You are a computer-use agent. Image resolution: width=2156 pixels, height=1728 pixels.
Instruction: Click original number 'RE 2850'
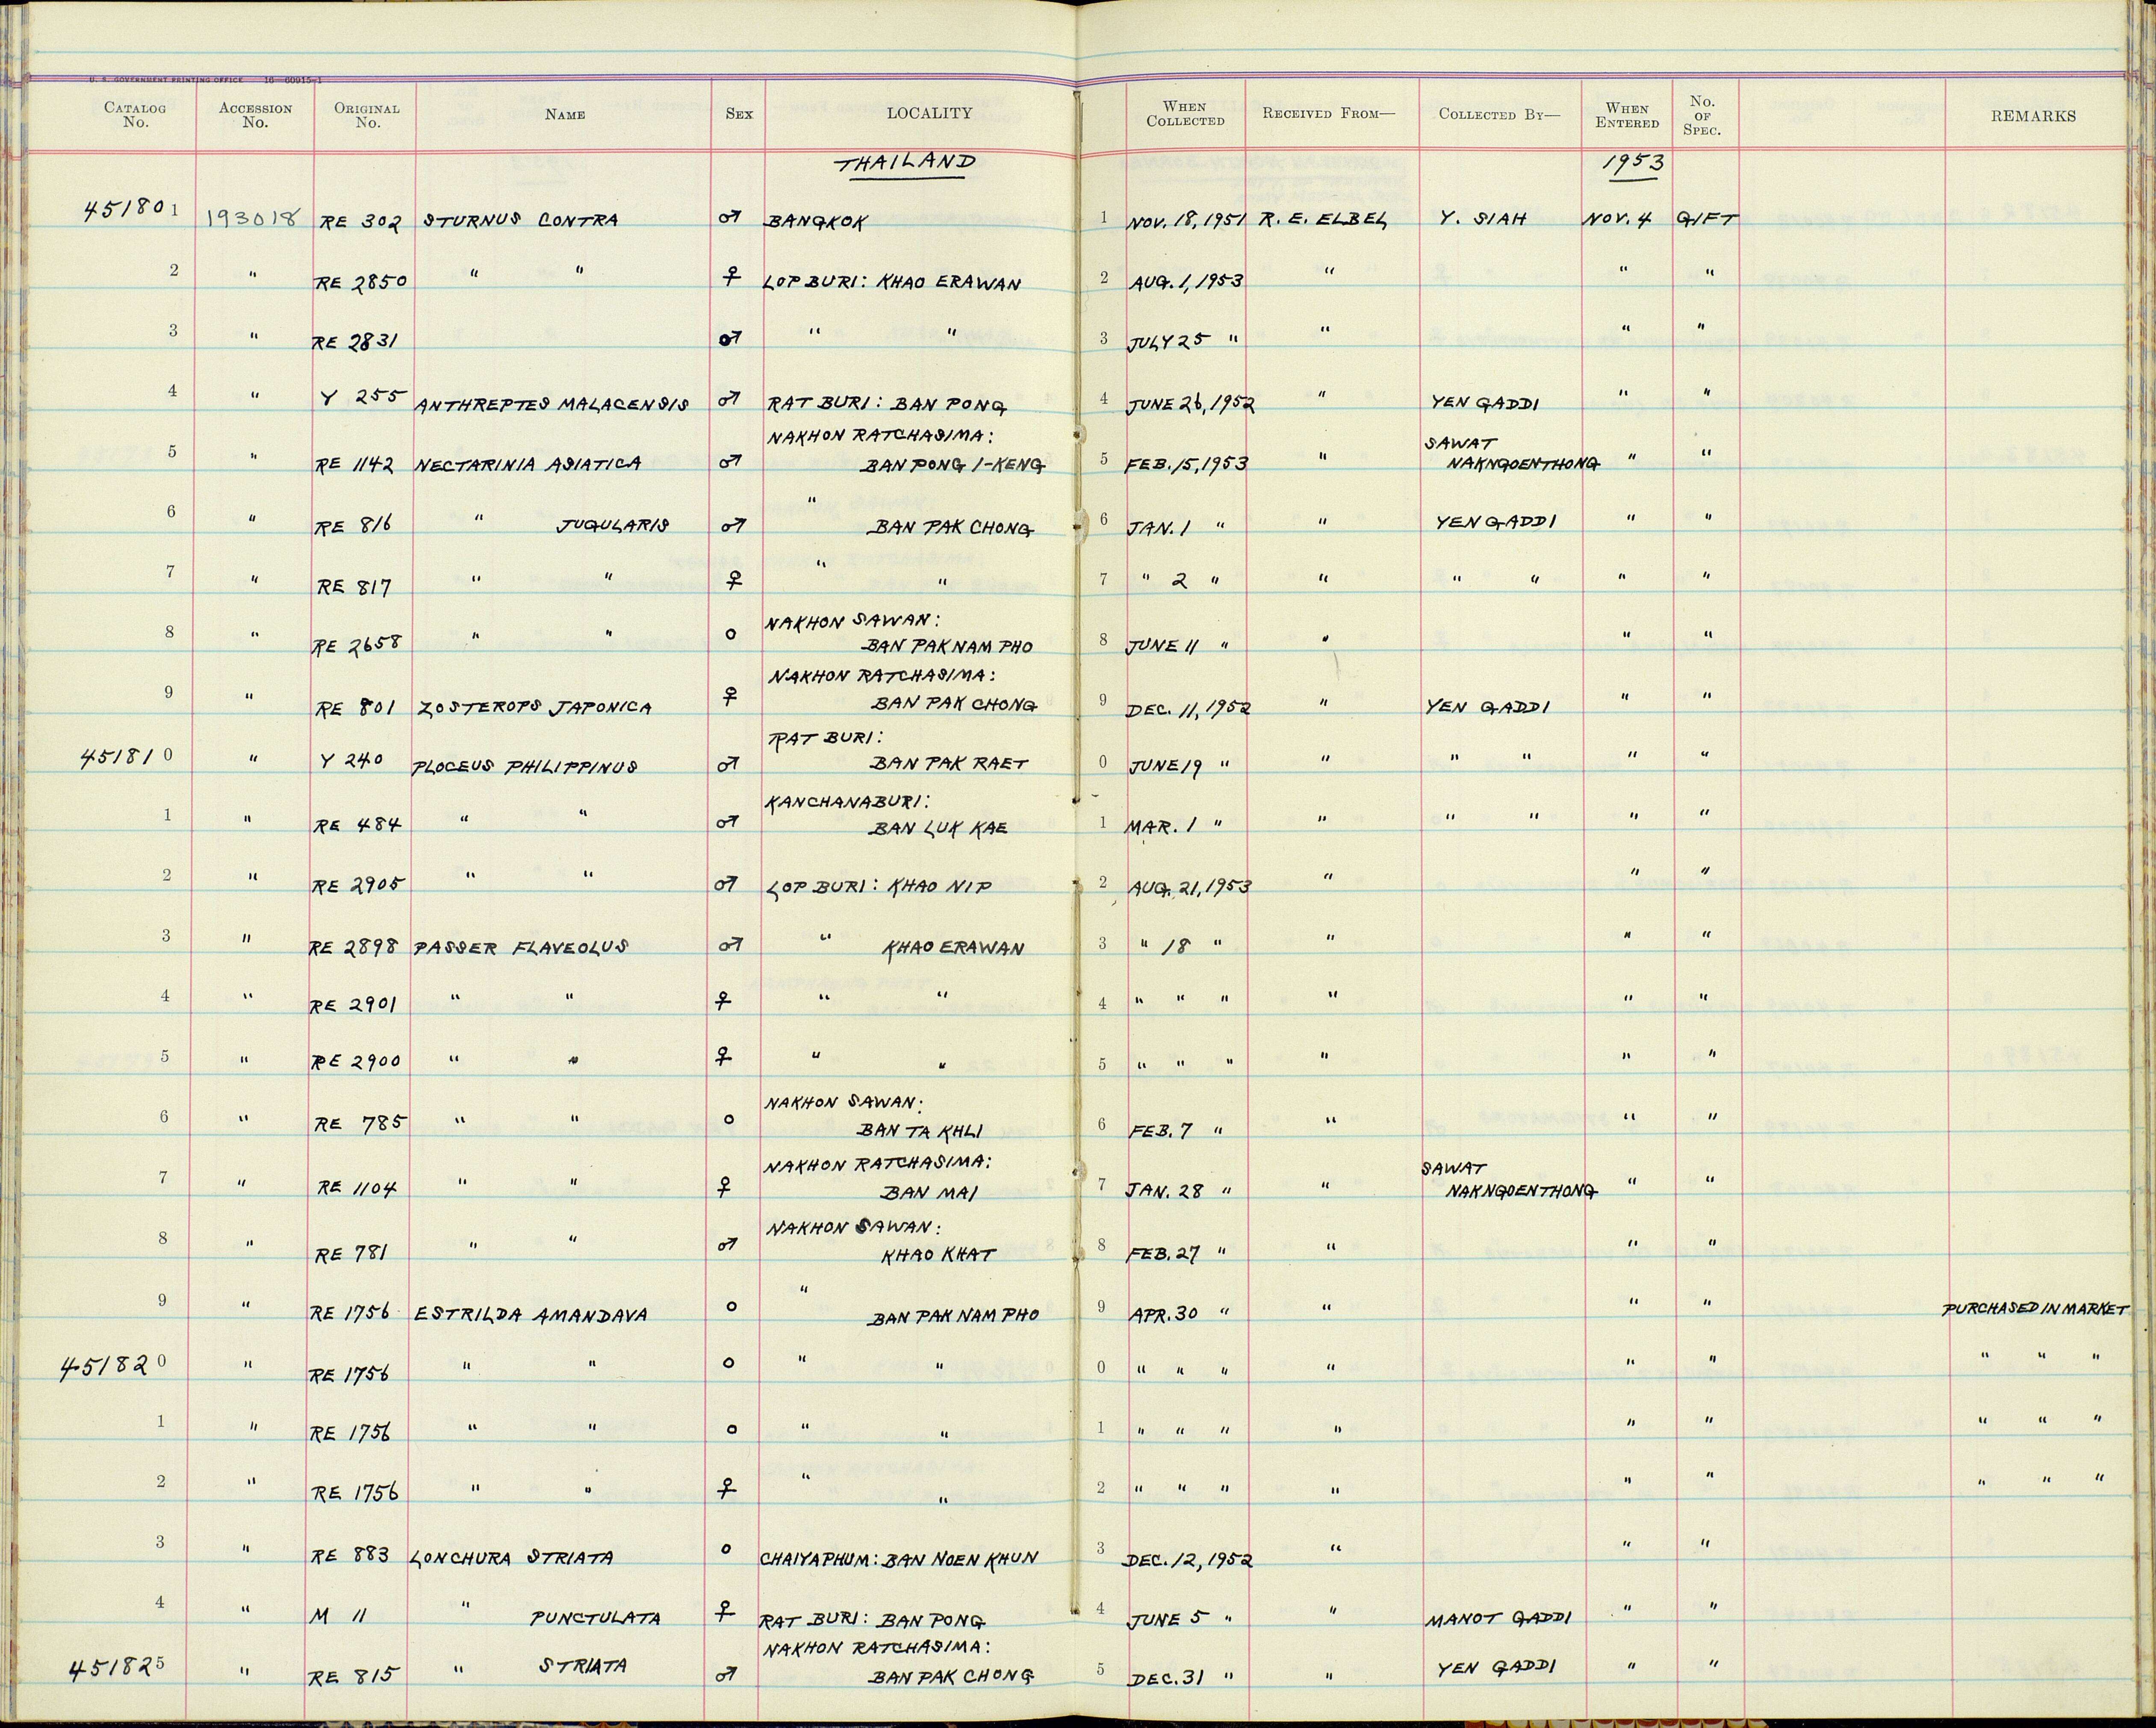360,283
